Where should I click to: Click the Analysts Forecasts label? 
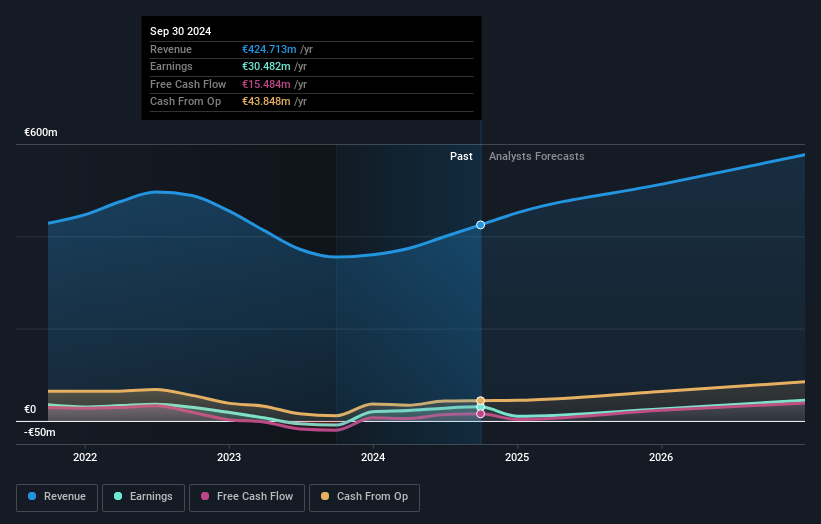point(537,157)
